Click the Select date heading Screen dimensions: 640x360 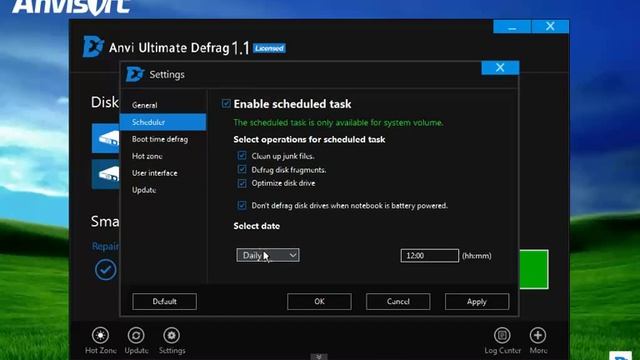pyautogui.click(x=257, y=226)
